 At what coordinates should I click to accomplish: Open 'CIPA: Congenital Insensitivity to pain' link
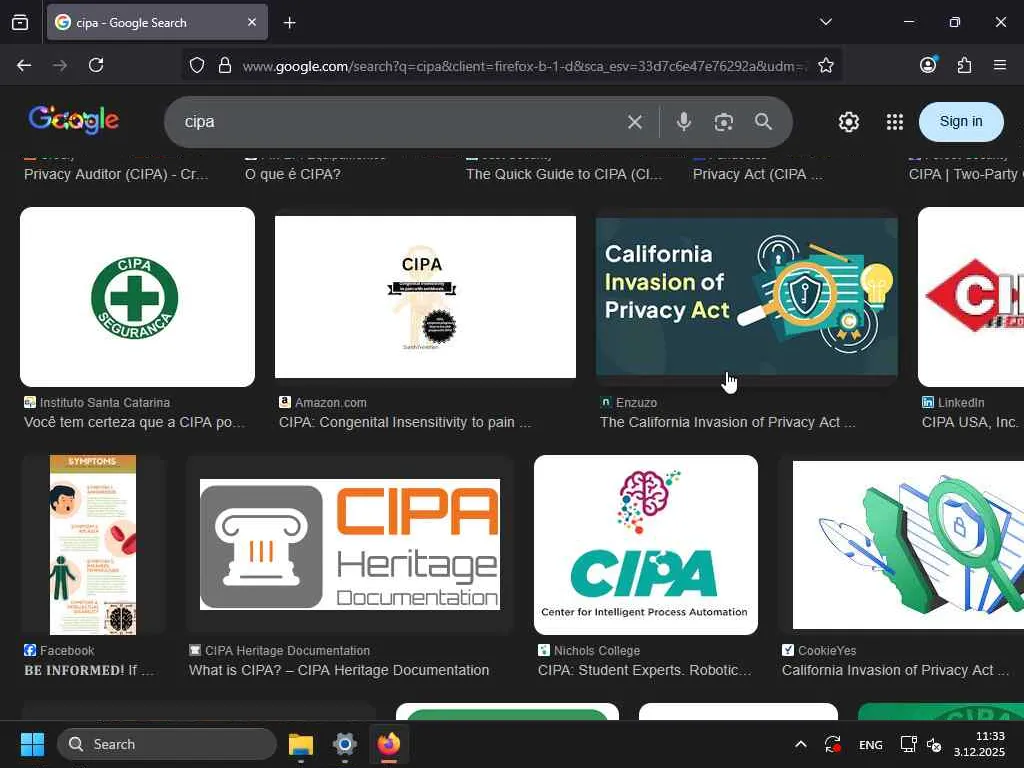(x=405, y=423)
